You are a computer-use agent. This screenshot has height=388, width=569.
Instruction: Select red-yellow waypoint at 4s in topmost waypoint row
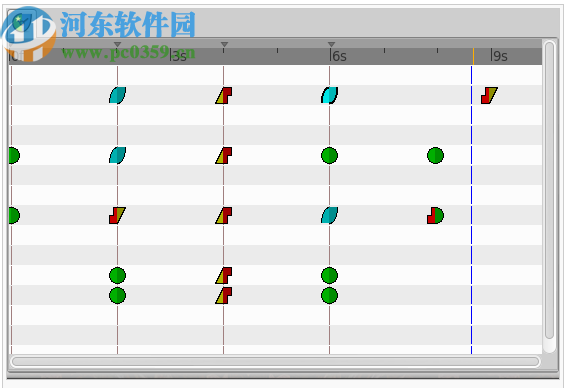click(224, 95)
